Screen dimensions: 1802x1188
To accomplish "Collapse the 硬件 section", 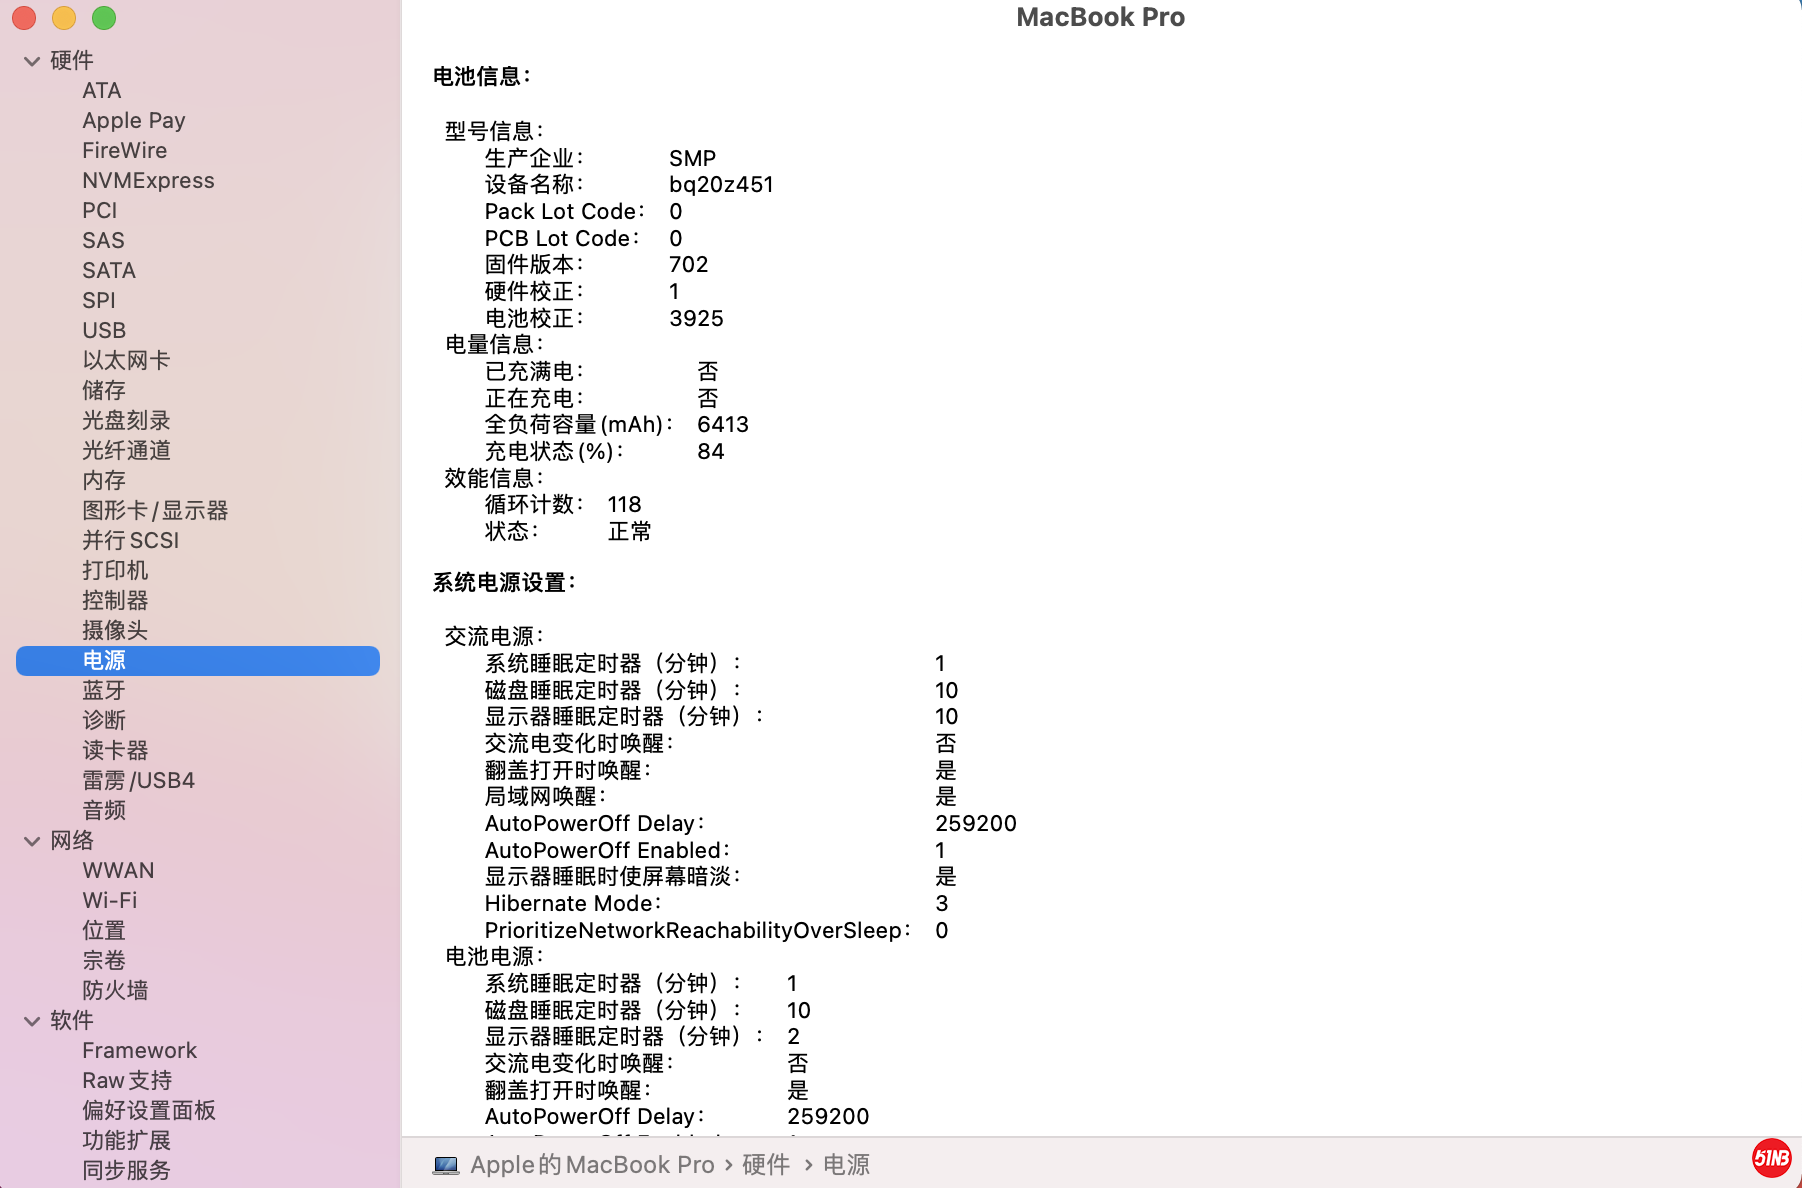I will pos(32,61).
